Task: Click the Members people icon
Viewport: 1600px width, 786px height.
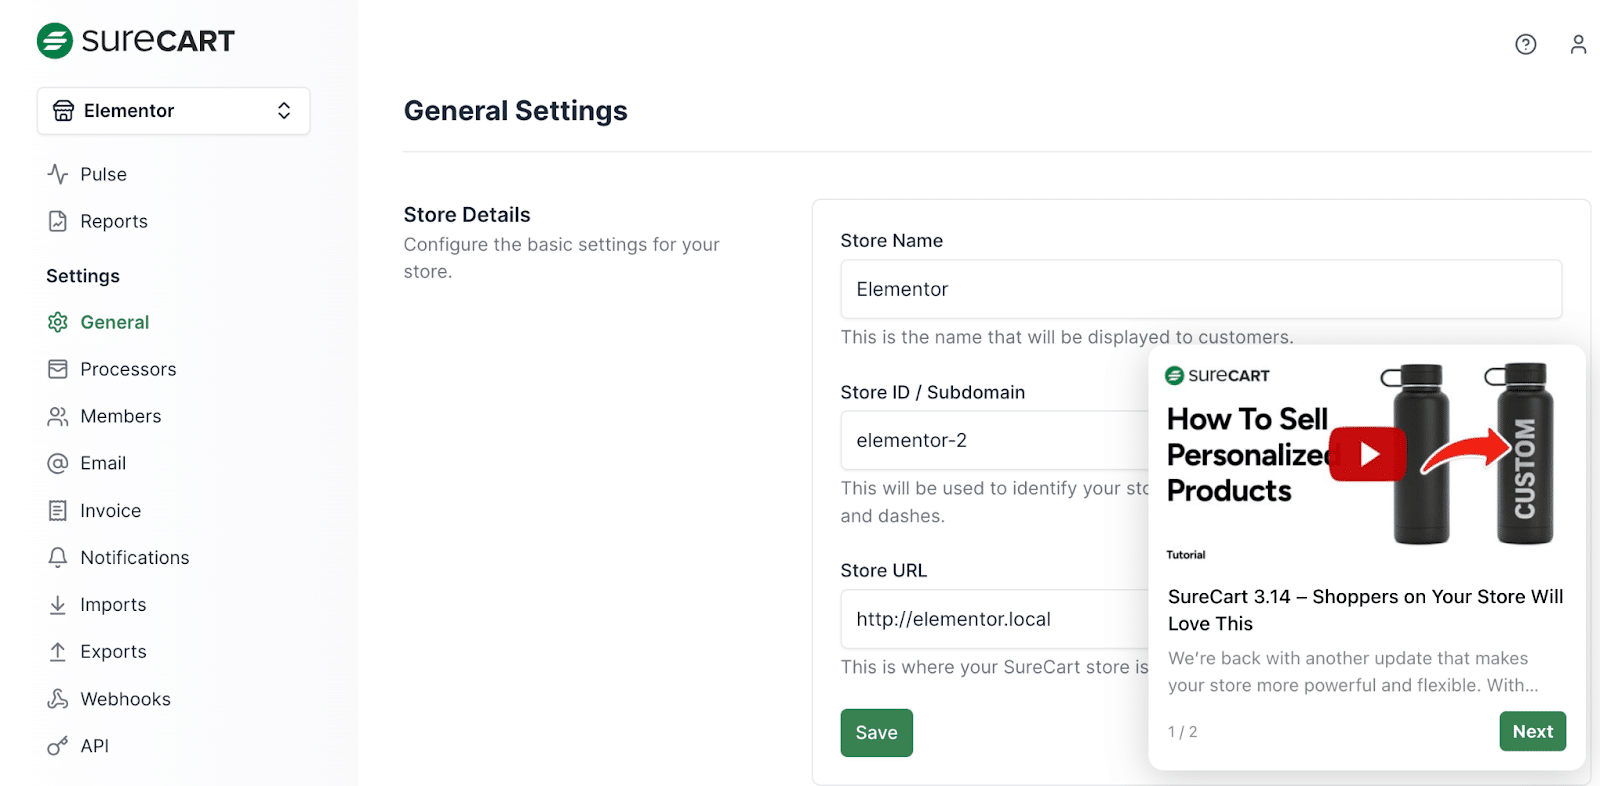Action: [58, 416]
